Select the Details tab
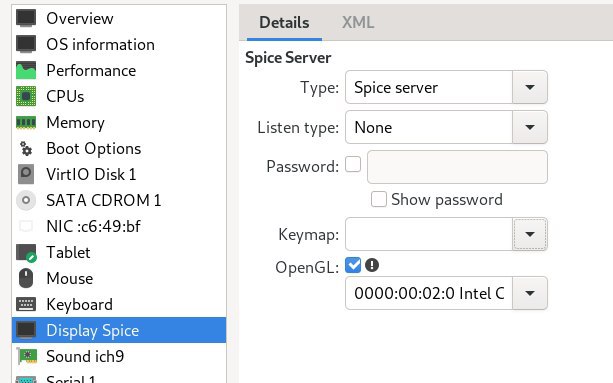The width and height of the screenshot is (613, 383). [284, 23]
